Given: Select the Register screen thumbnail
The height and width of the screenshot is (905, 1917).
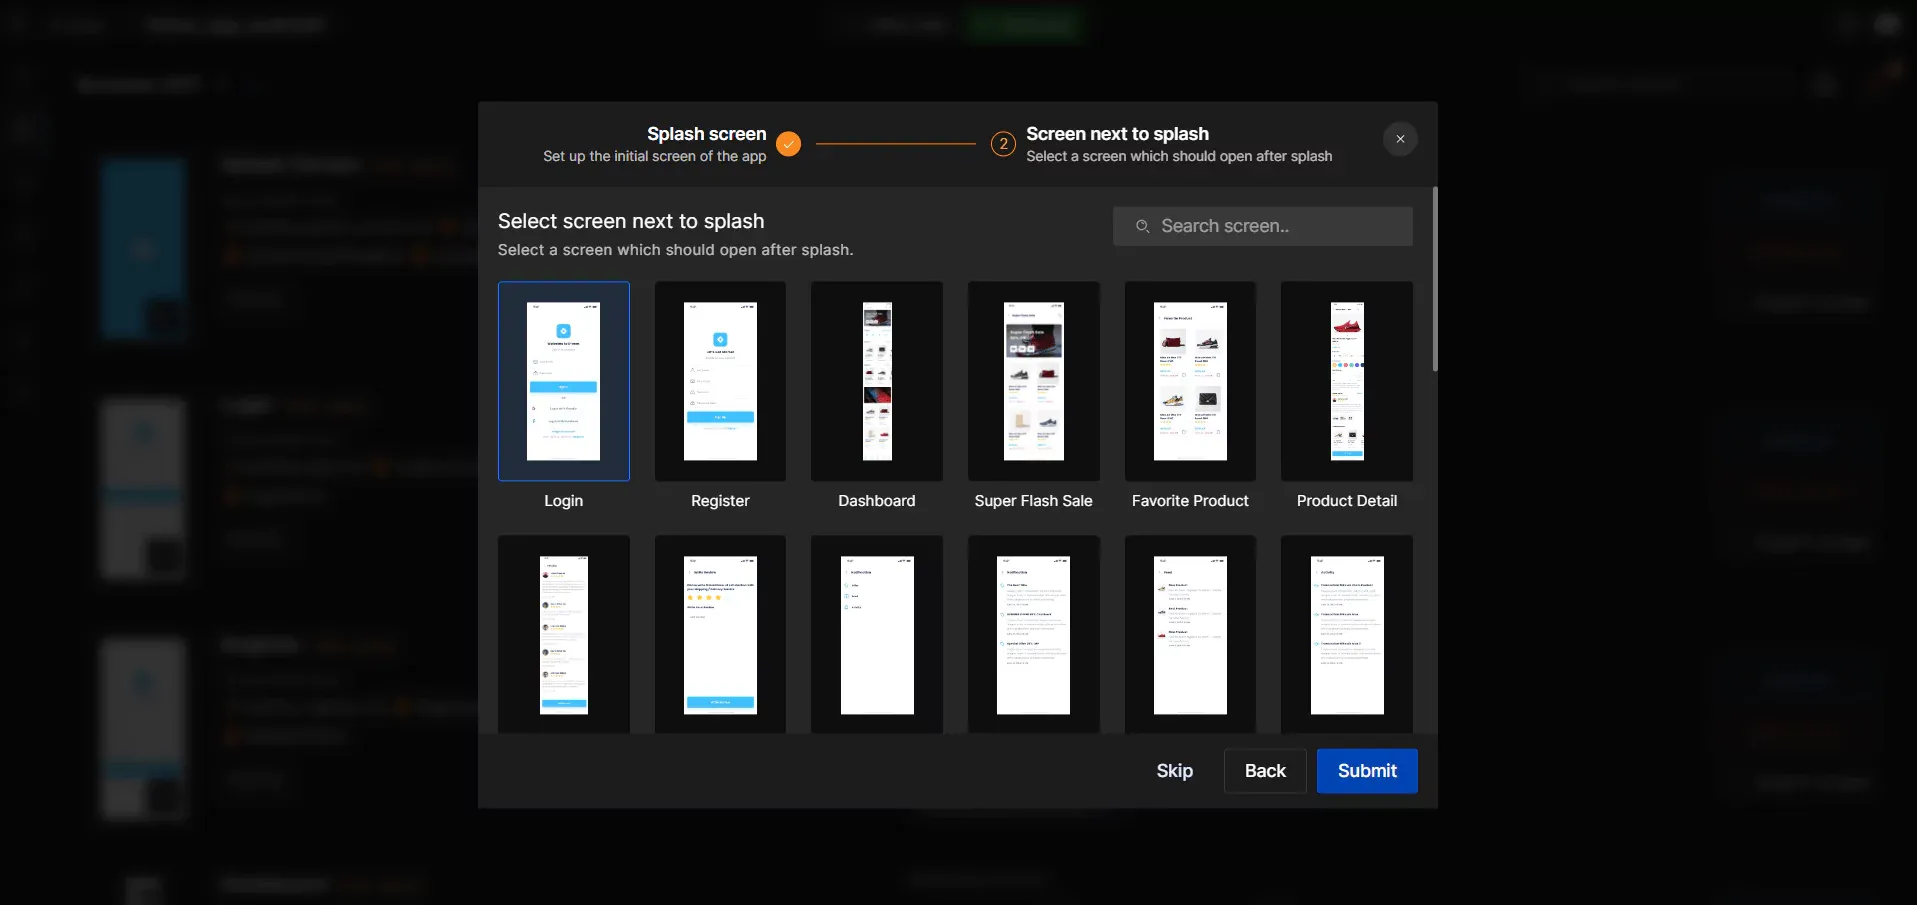Looking at the screenshot, I should pos(719,381).
